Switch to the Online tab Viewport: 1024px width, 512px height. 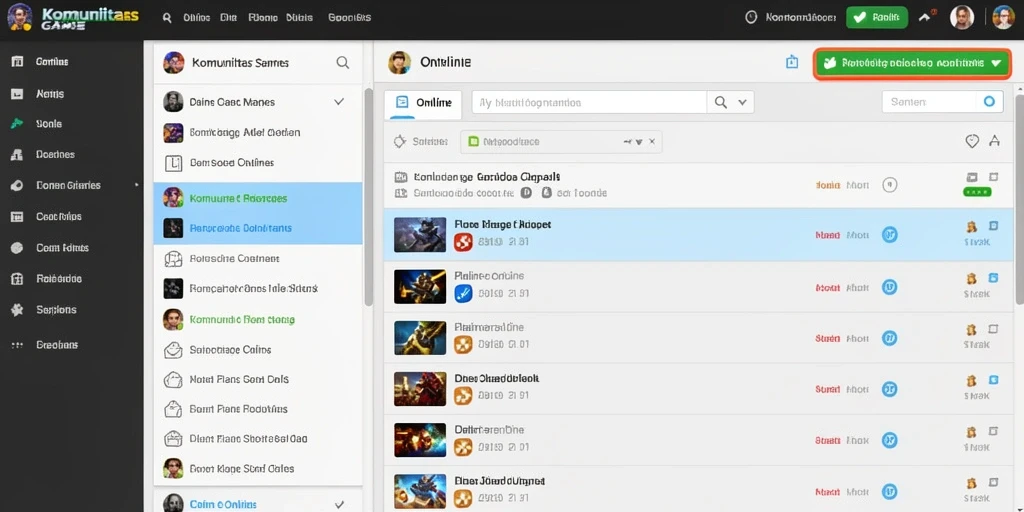(x=423, y=103)
